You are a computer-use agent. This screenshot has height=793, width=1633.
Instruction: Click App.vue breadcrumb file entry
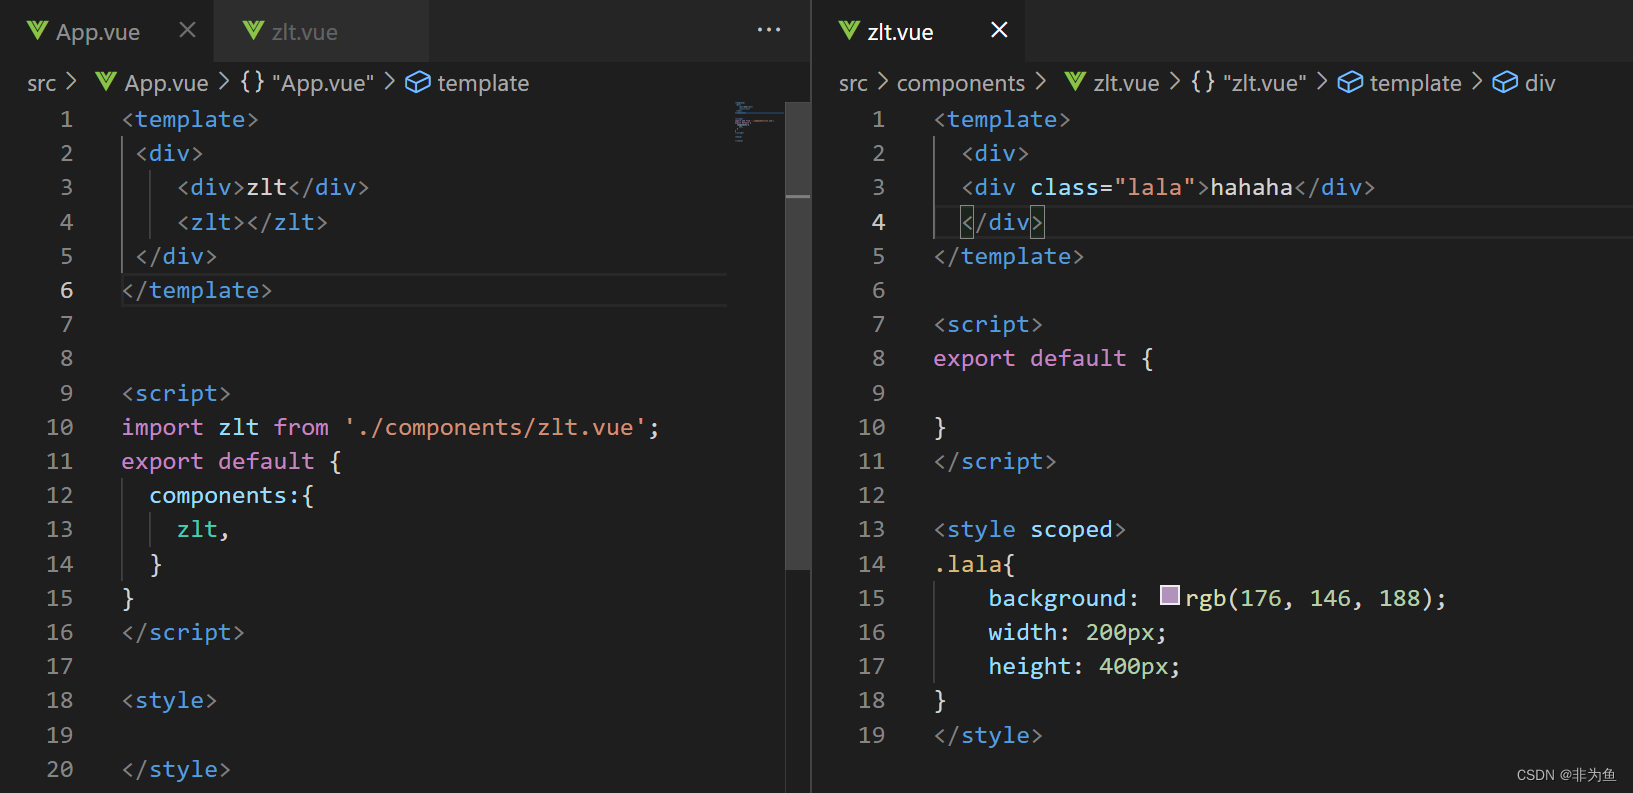[166, 83]
